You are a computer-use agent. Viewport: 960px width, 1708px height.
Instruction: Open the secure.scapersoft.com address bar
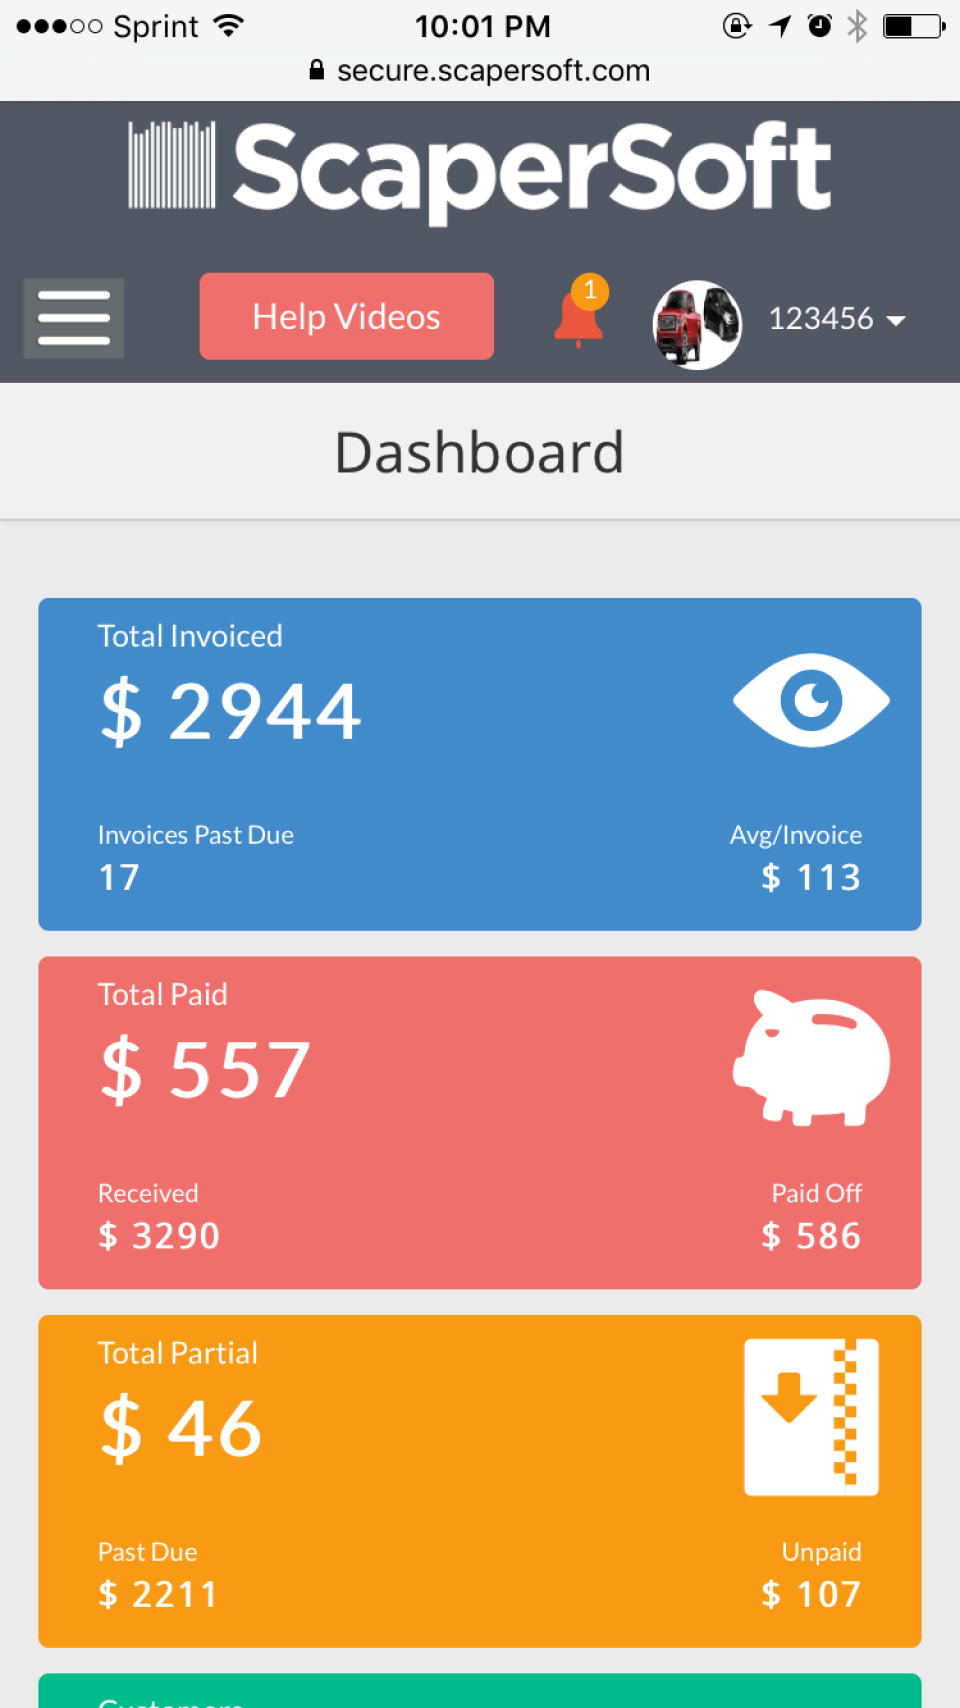pos(494,70)
